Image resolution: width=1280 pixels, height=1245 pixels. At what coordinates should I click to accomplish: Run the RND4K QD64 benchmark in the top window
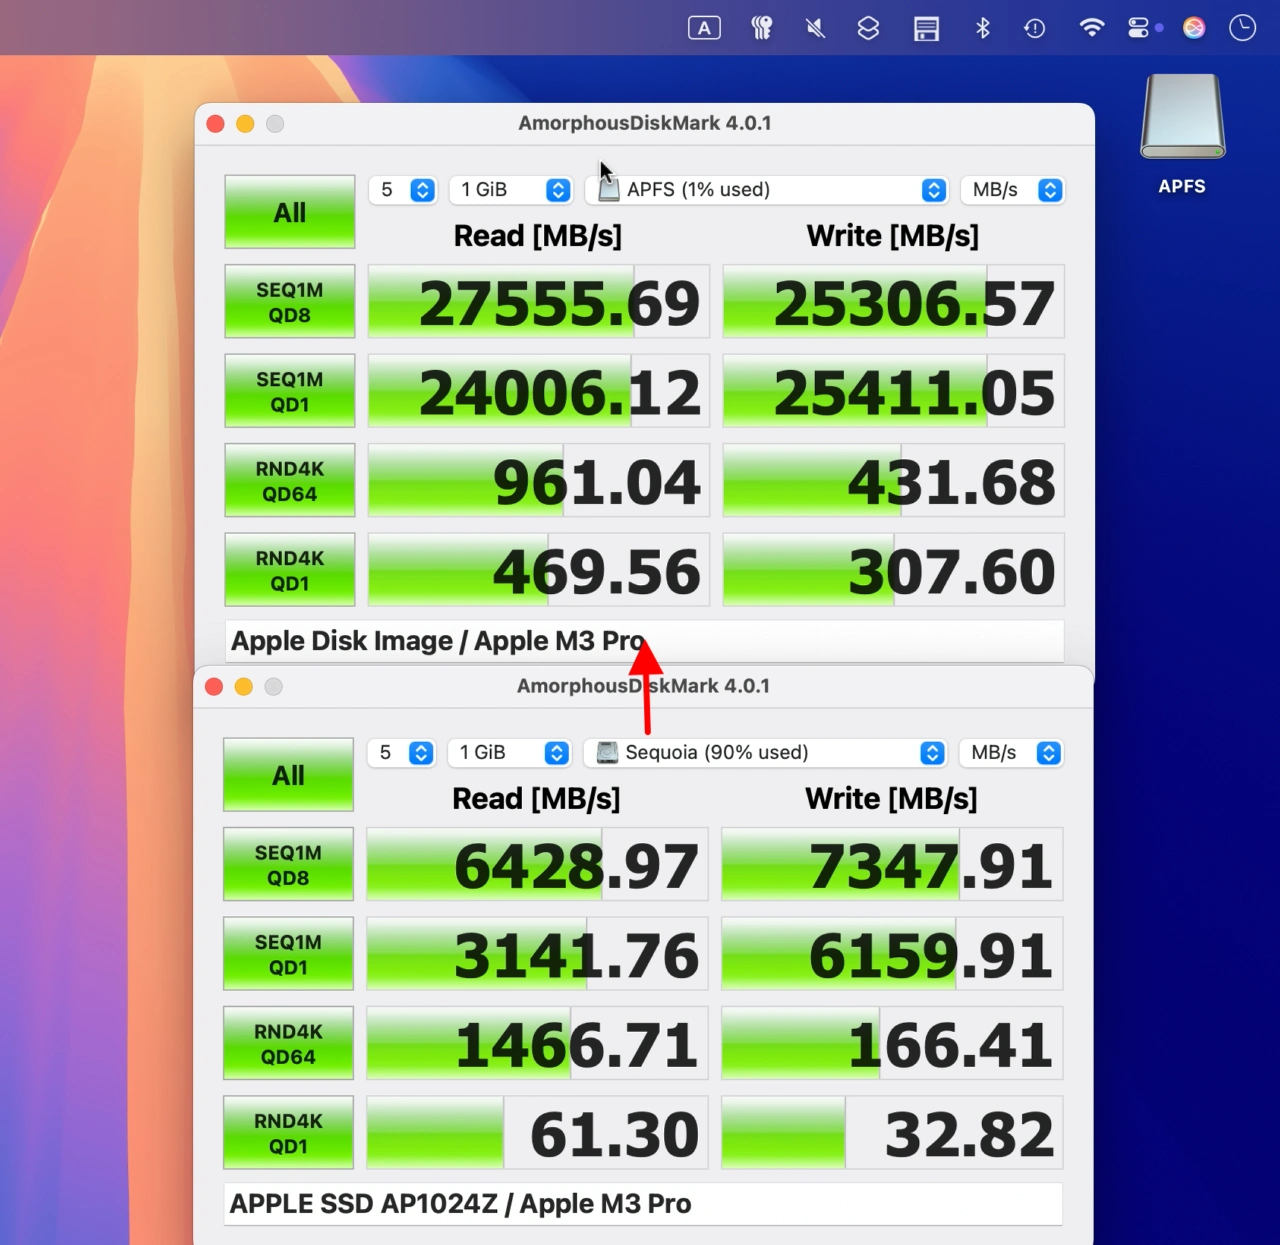[x=289, y=480]
